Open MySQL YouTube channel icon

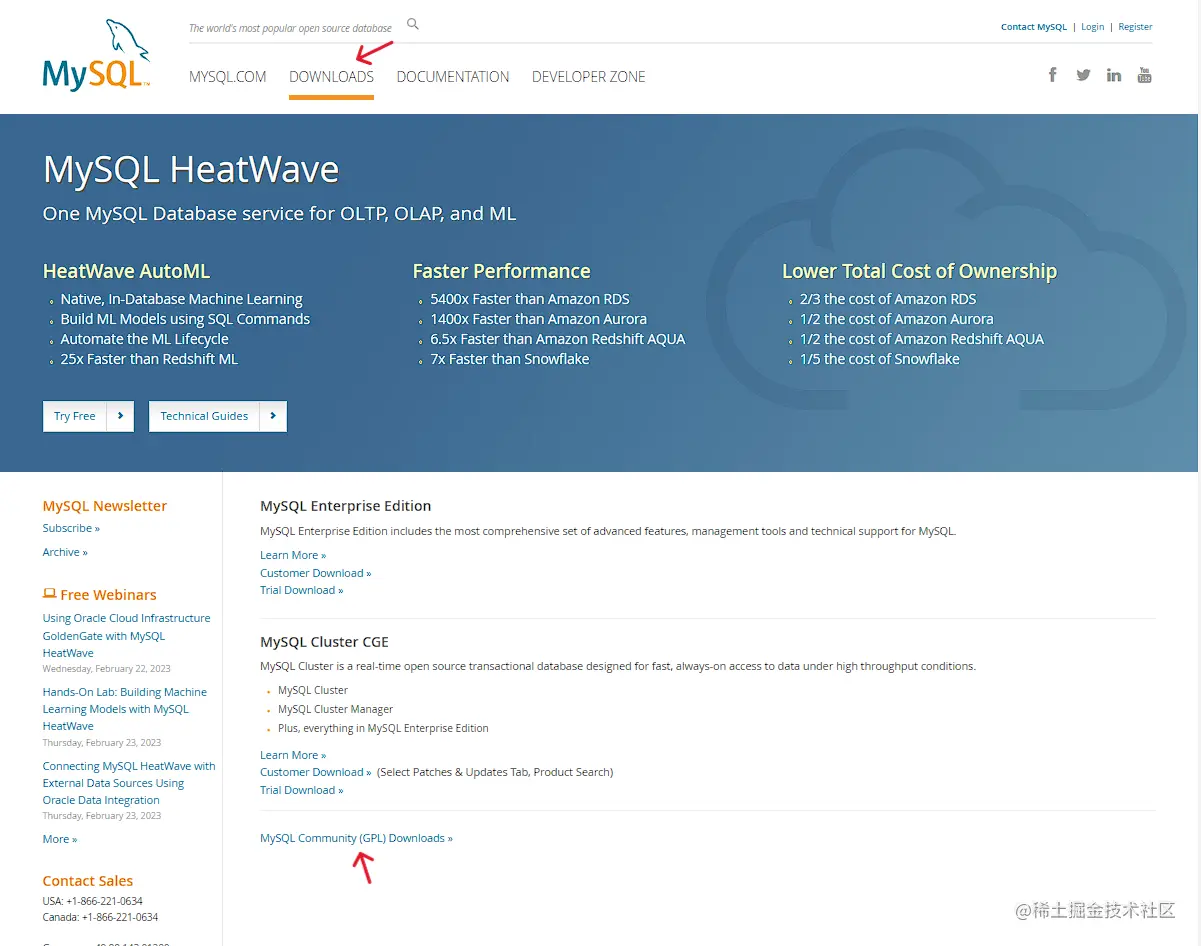[x=1145, y=75]
